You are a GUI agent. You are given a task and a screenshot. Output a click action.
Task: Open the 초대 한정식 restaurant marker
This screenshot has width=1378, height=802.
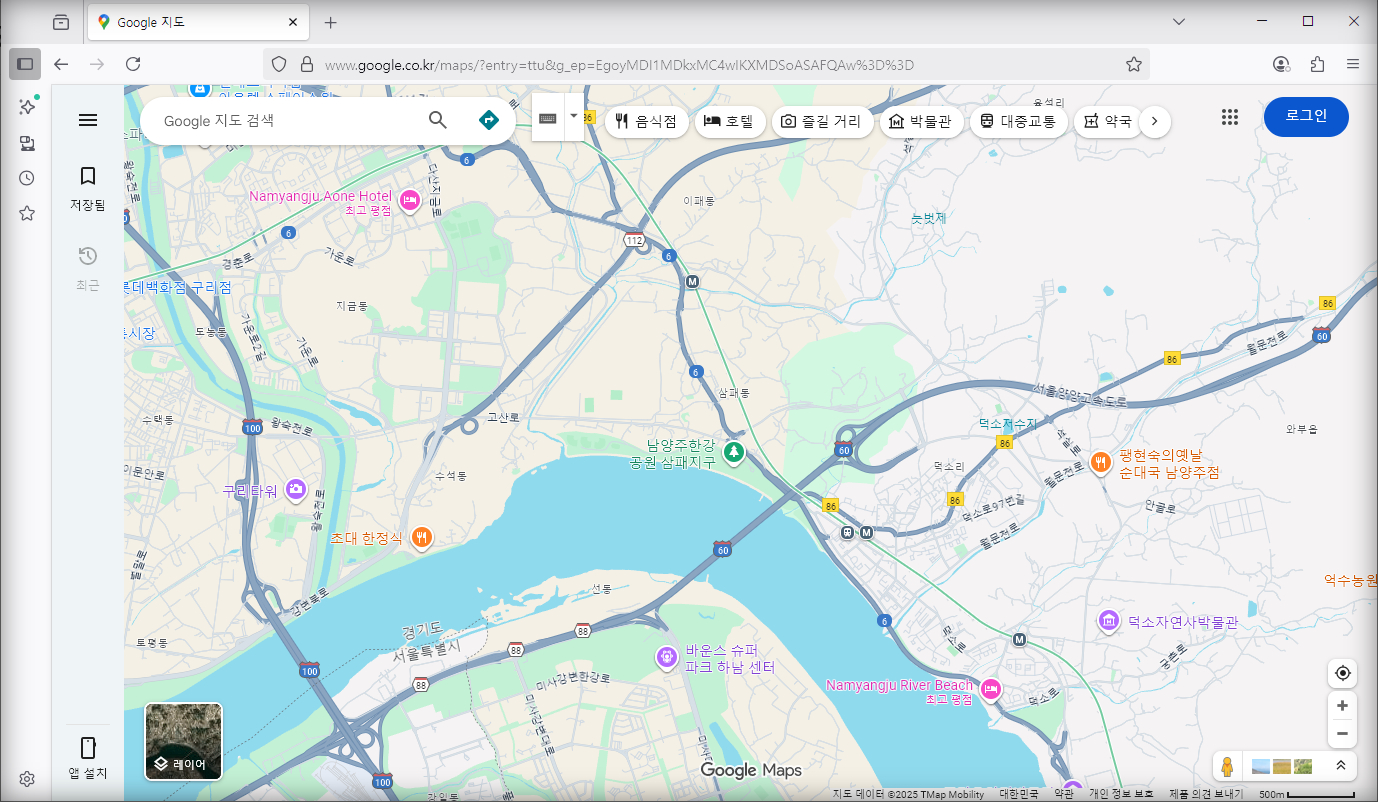[x=422, y=537]
